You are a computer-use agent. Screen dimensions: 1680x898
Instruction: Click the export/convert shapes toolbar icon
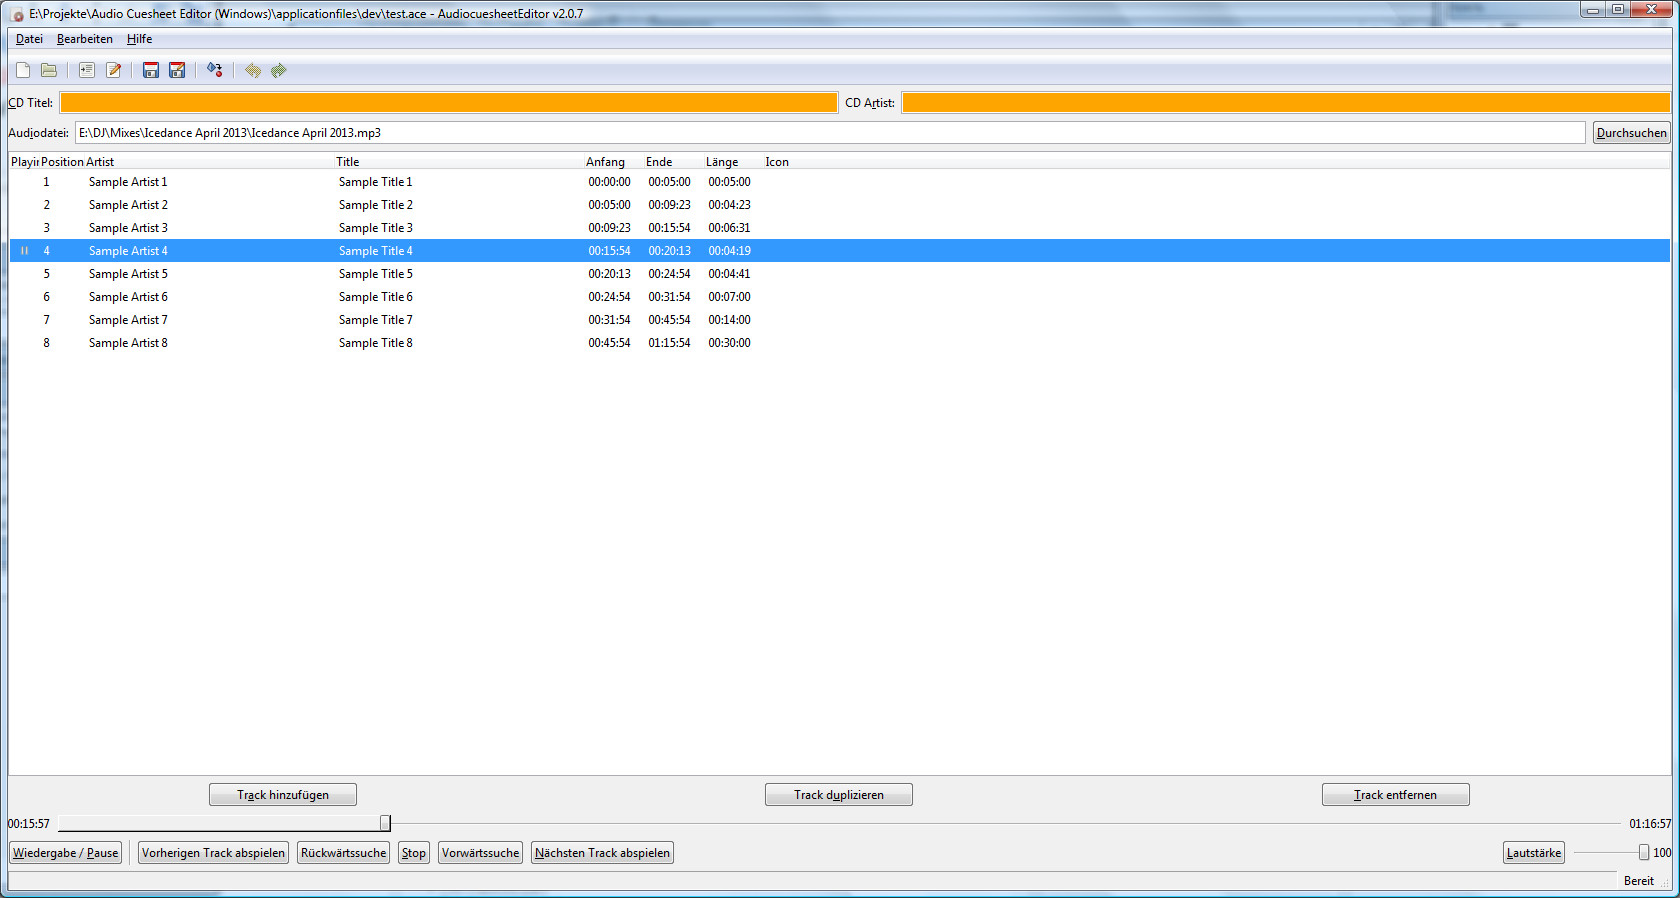click(215, 70)
